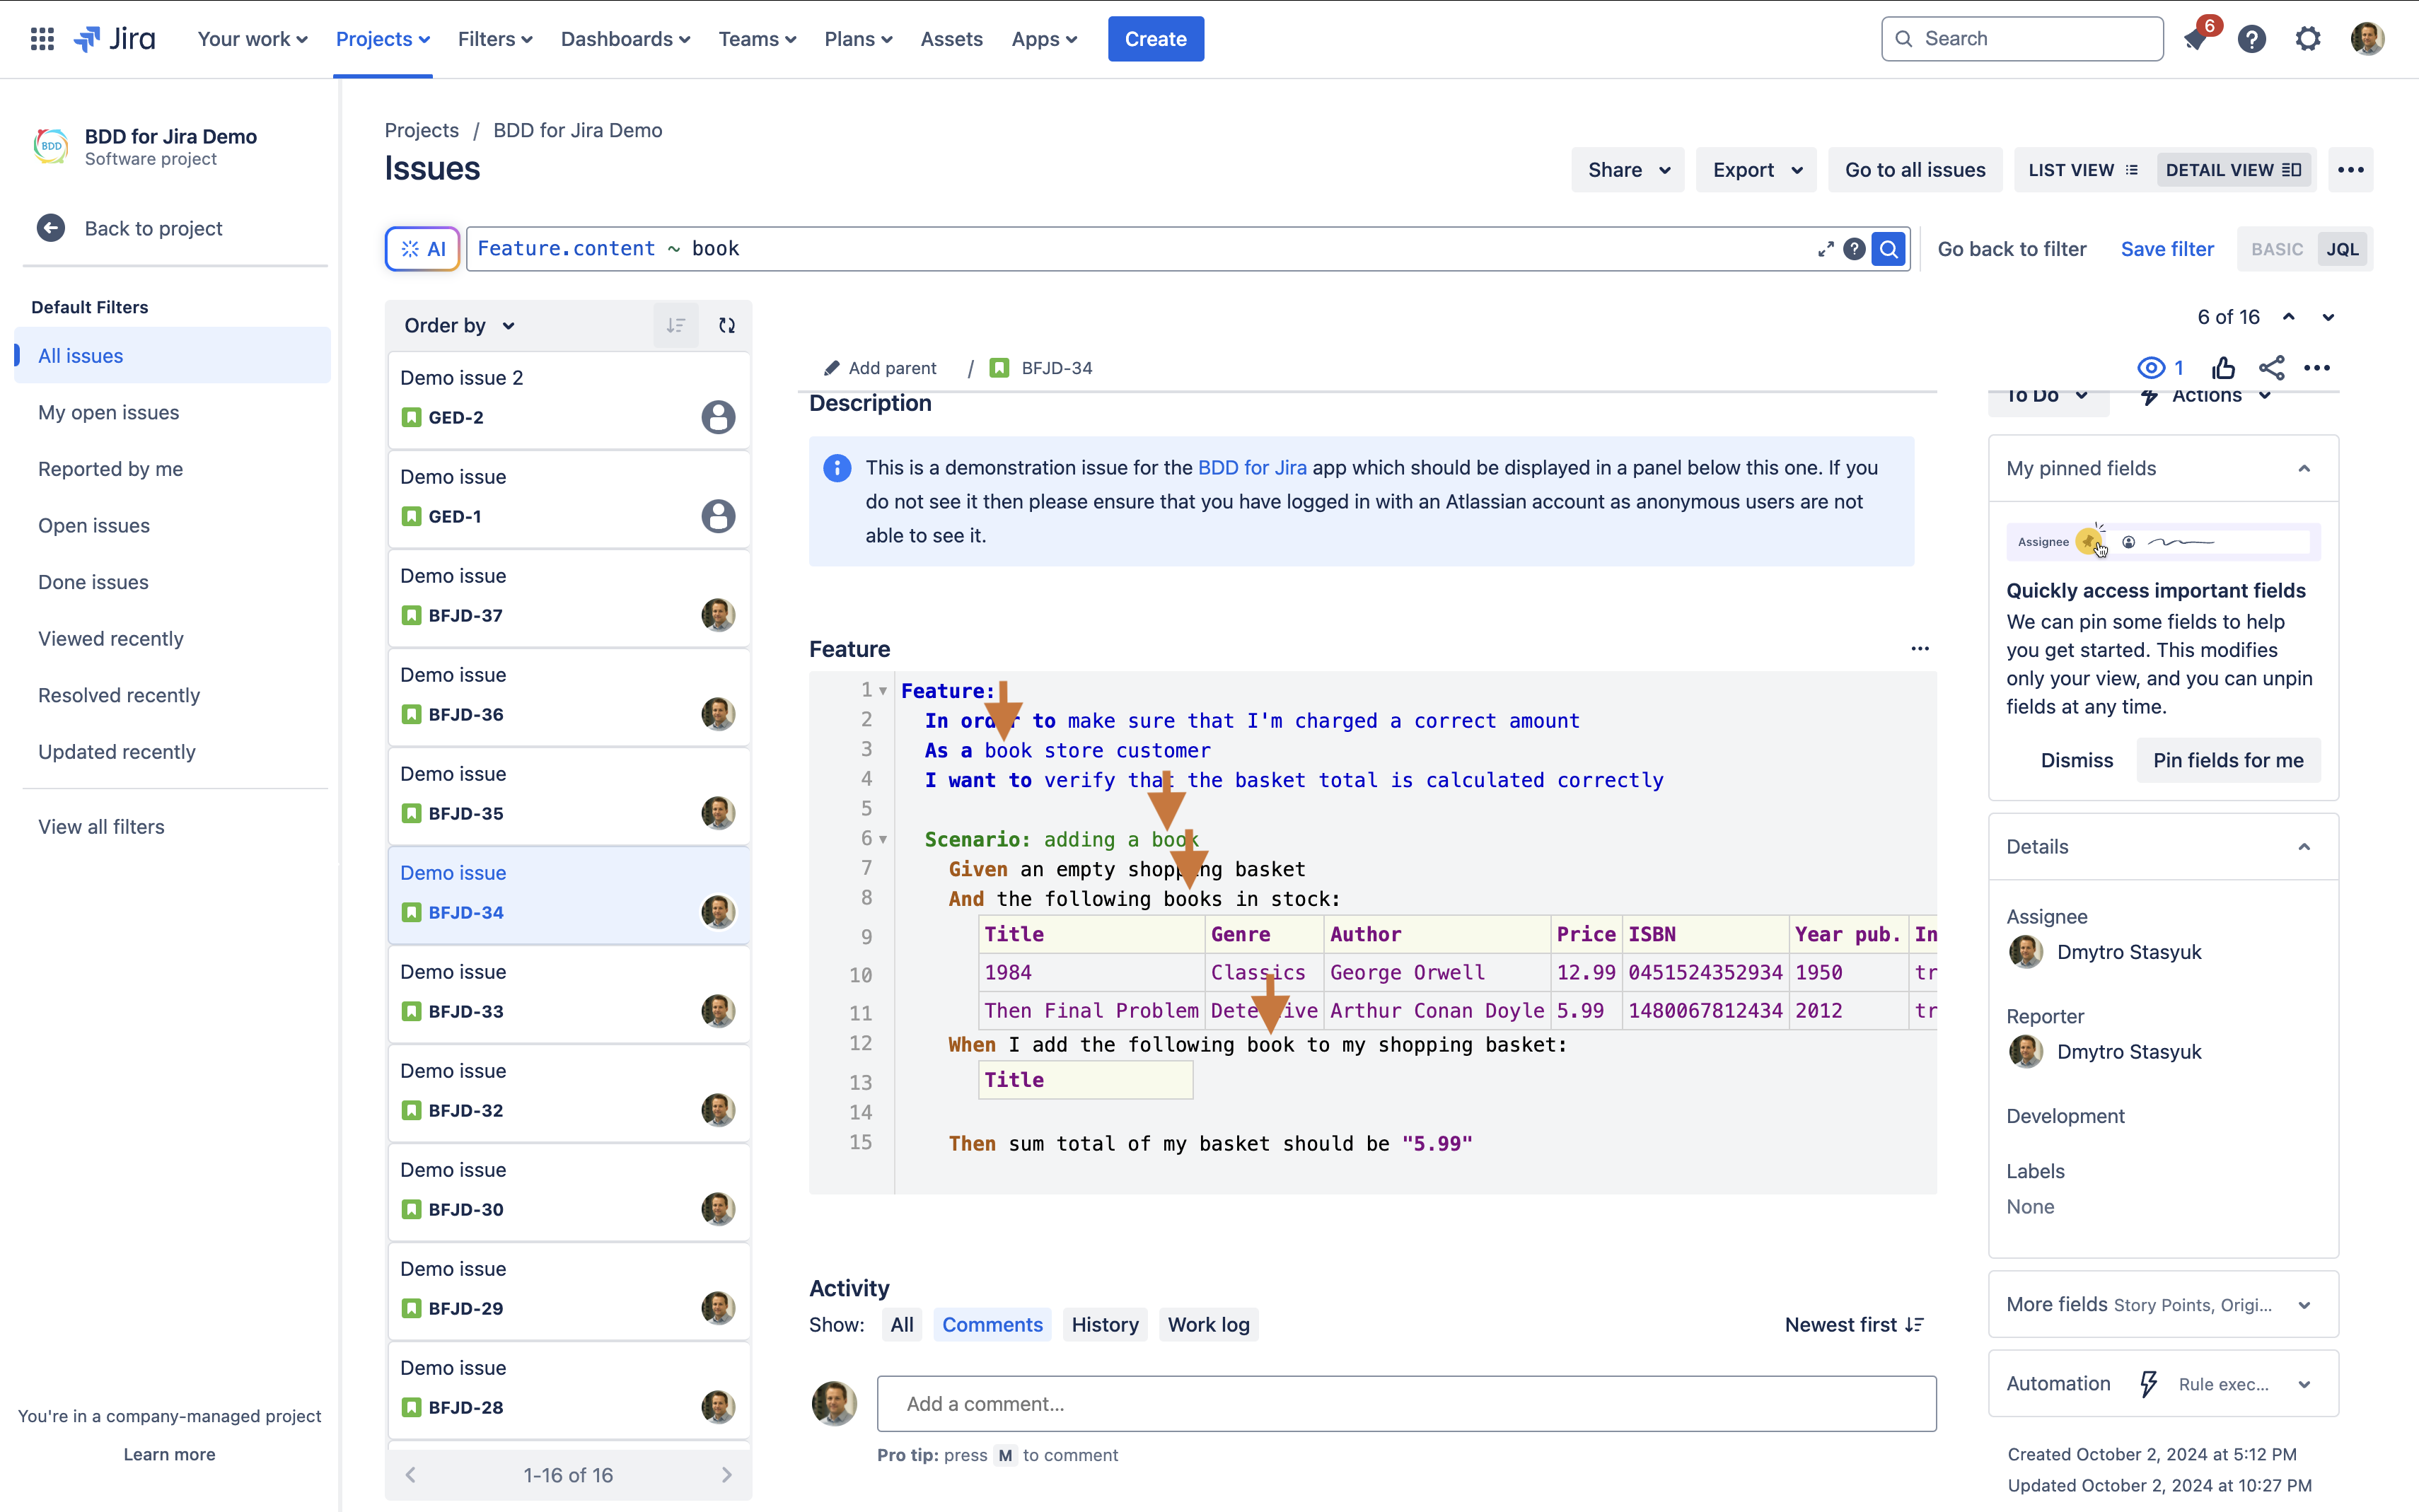
Task: Go to next page of issue list
Action: pos(727,1475)
